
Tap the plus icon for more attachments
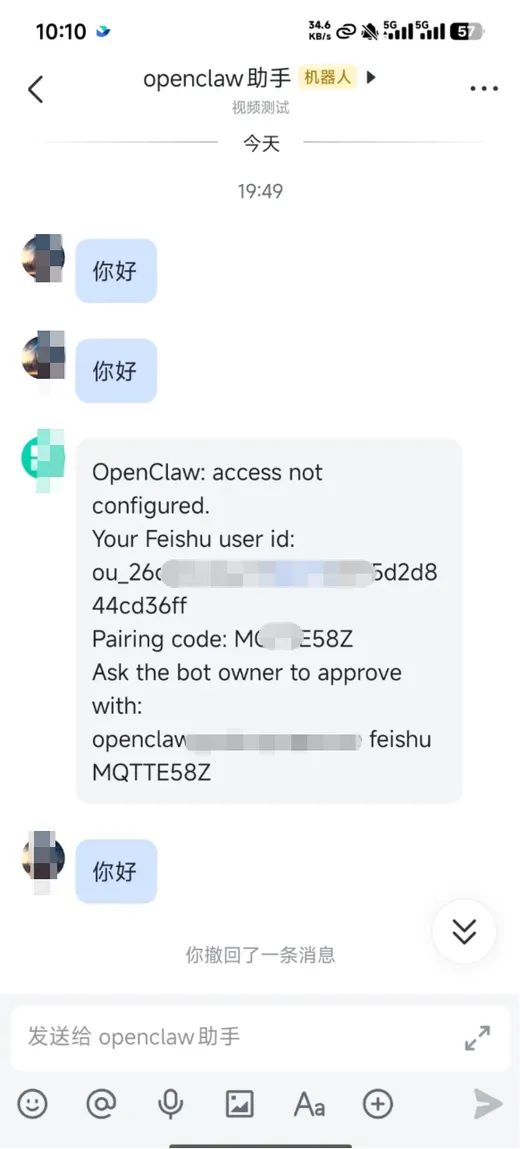point(378,1104)
